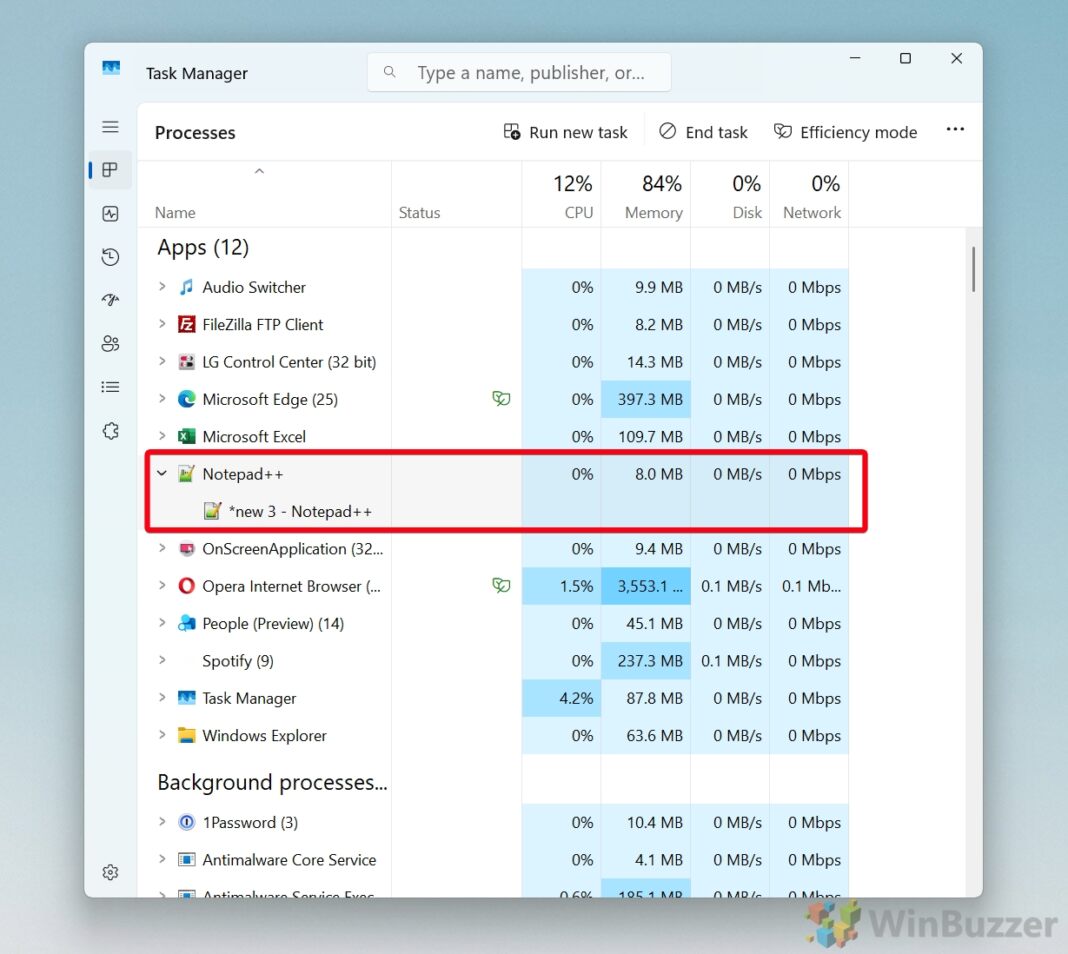Screen dimensions: 1068x954
Task: Expand the Spotify process group
Action: [161, 661]
